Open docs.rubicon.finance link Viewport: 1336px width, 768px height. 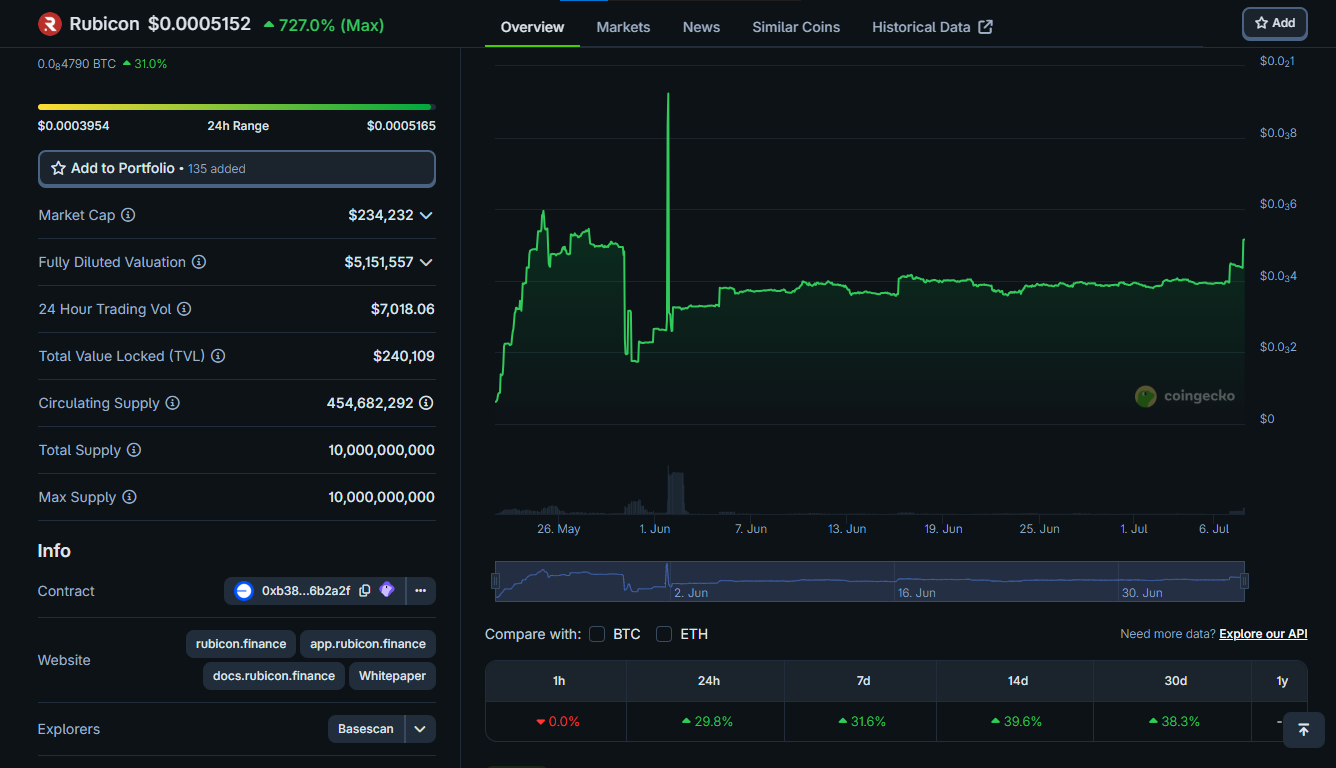[274, 676]
